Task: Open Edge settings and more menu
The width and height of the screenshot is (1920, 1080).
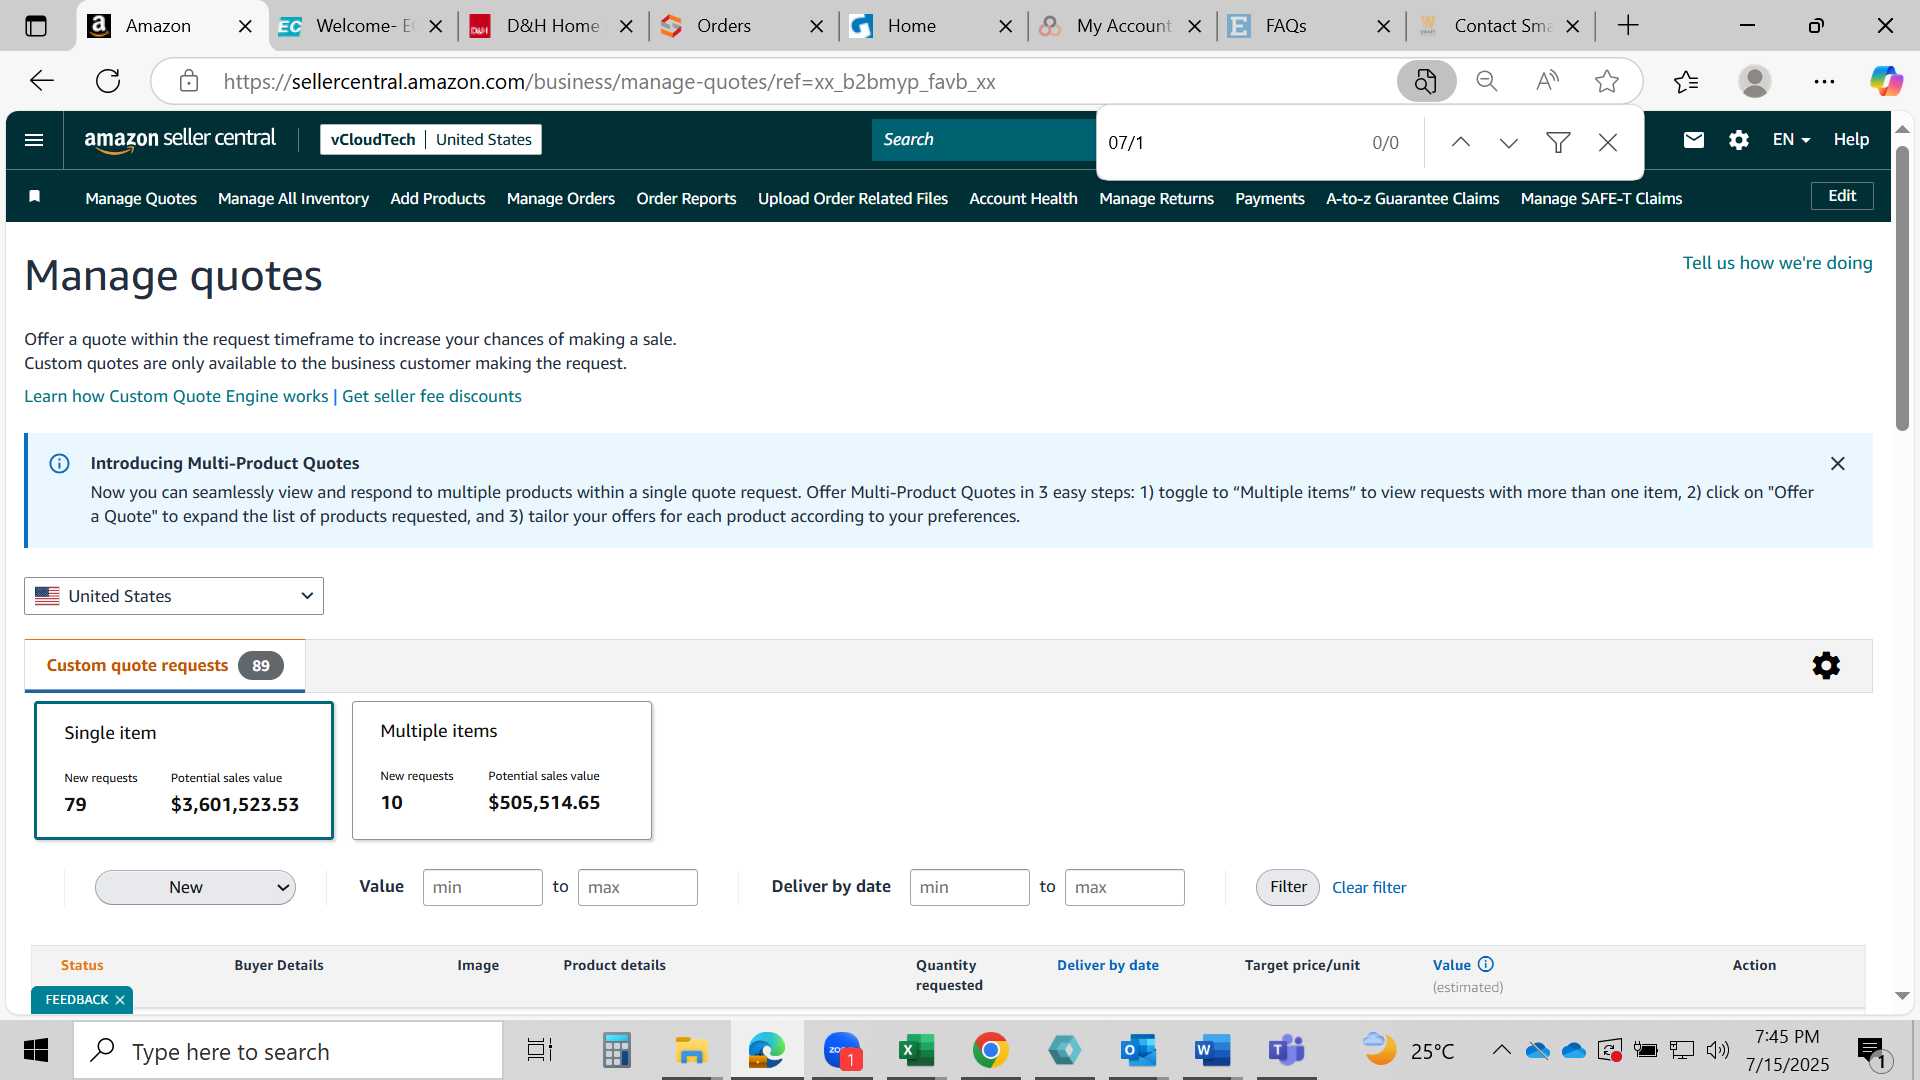Action: [x=1824, y=81]
